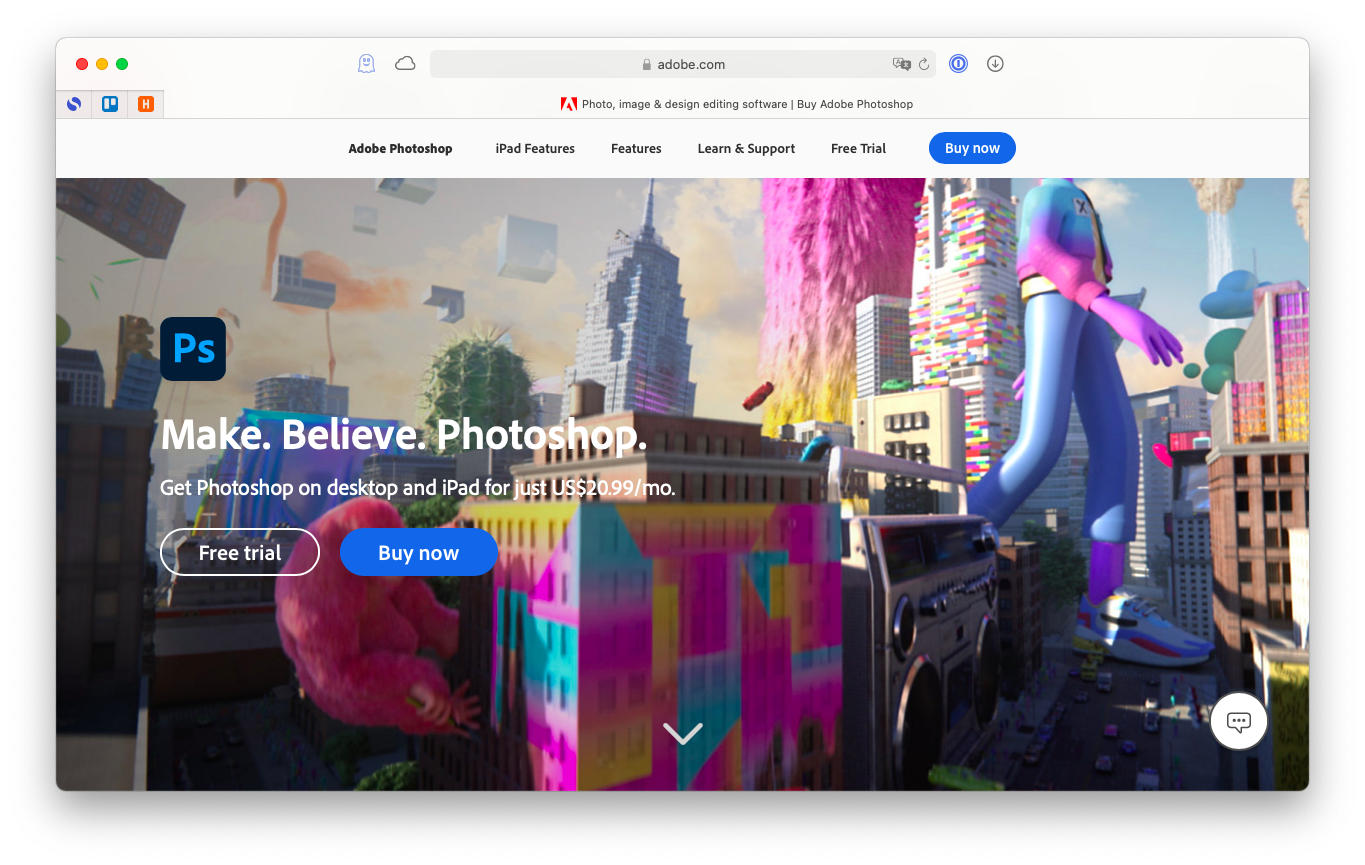
Task: Open the Adobe Photoshop nav item
Action: [x=400, y=148]
